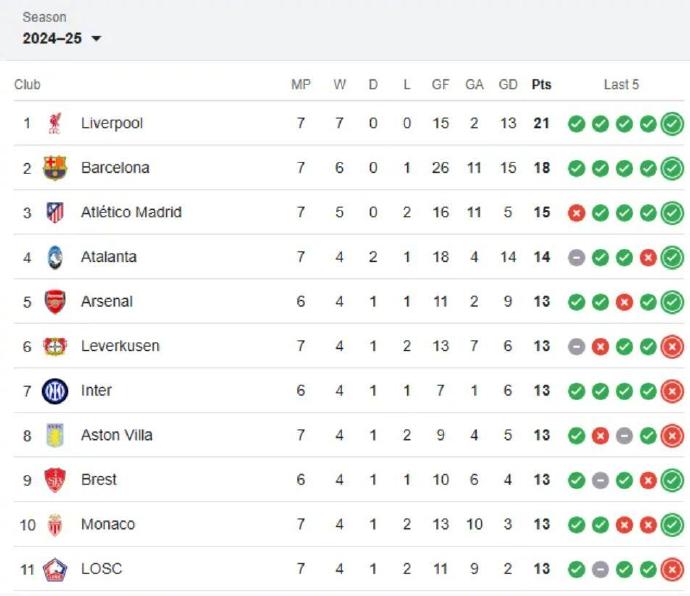
Task: Click the Barcelona club crest icon
Action: (55, 168)
